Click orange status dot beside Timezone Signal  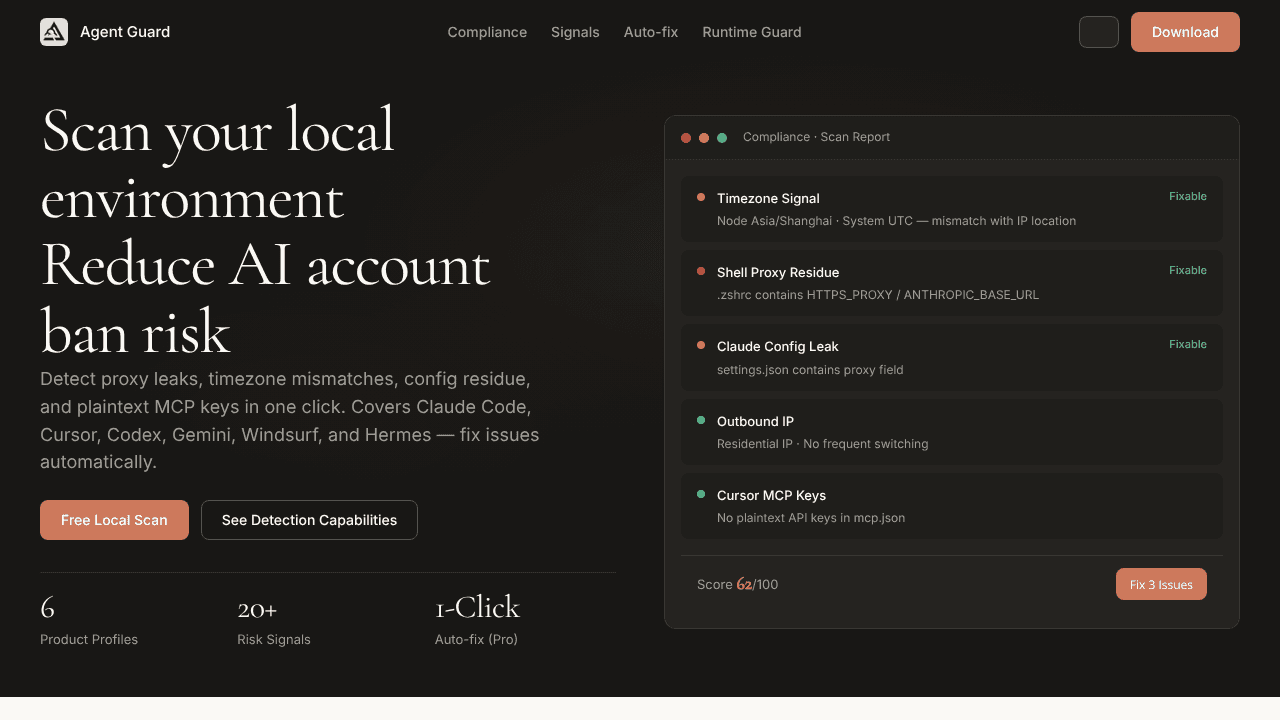click(701, 197)
